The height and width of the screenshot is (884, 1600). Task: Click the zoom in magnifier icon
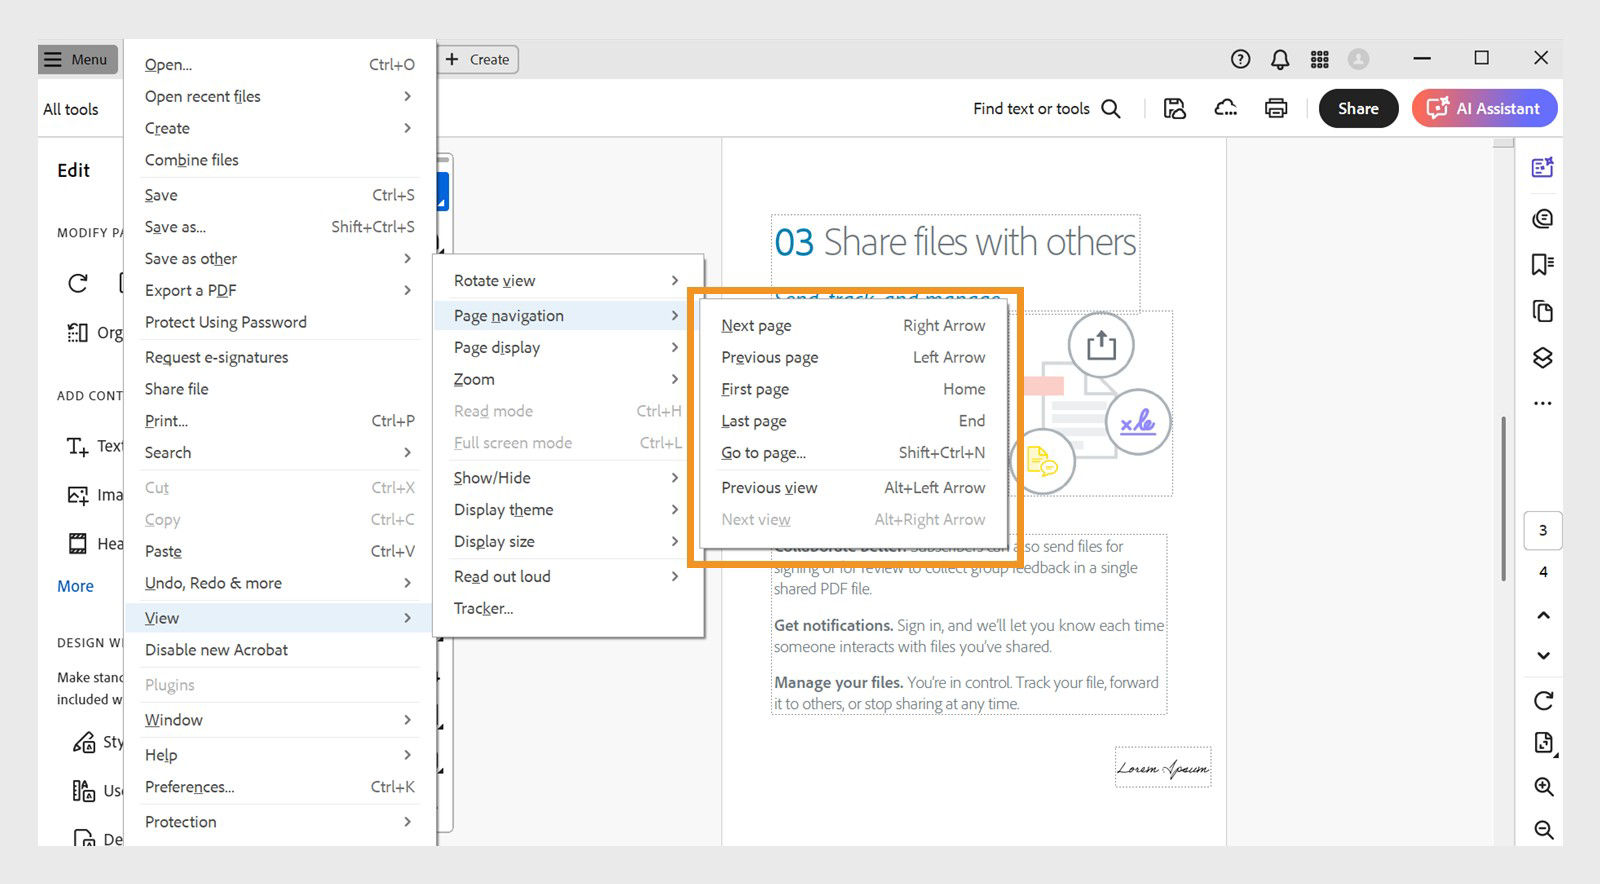click(x=1544, y=787)
